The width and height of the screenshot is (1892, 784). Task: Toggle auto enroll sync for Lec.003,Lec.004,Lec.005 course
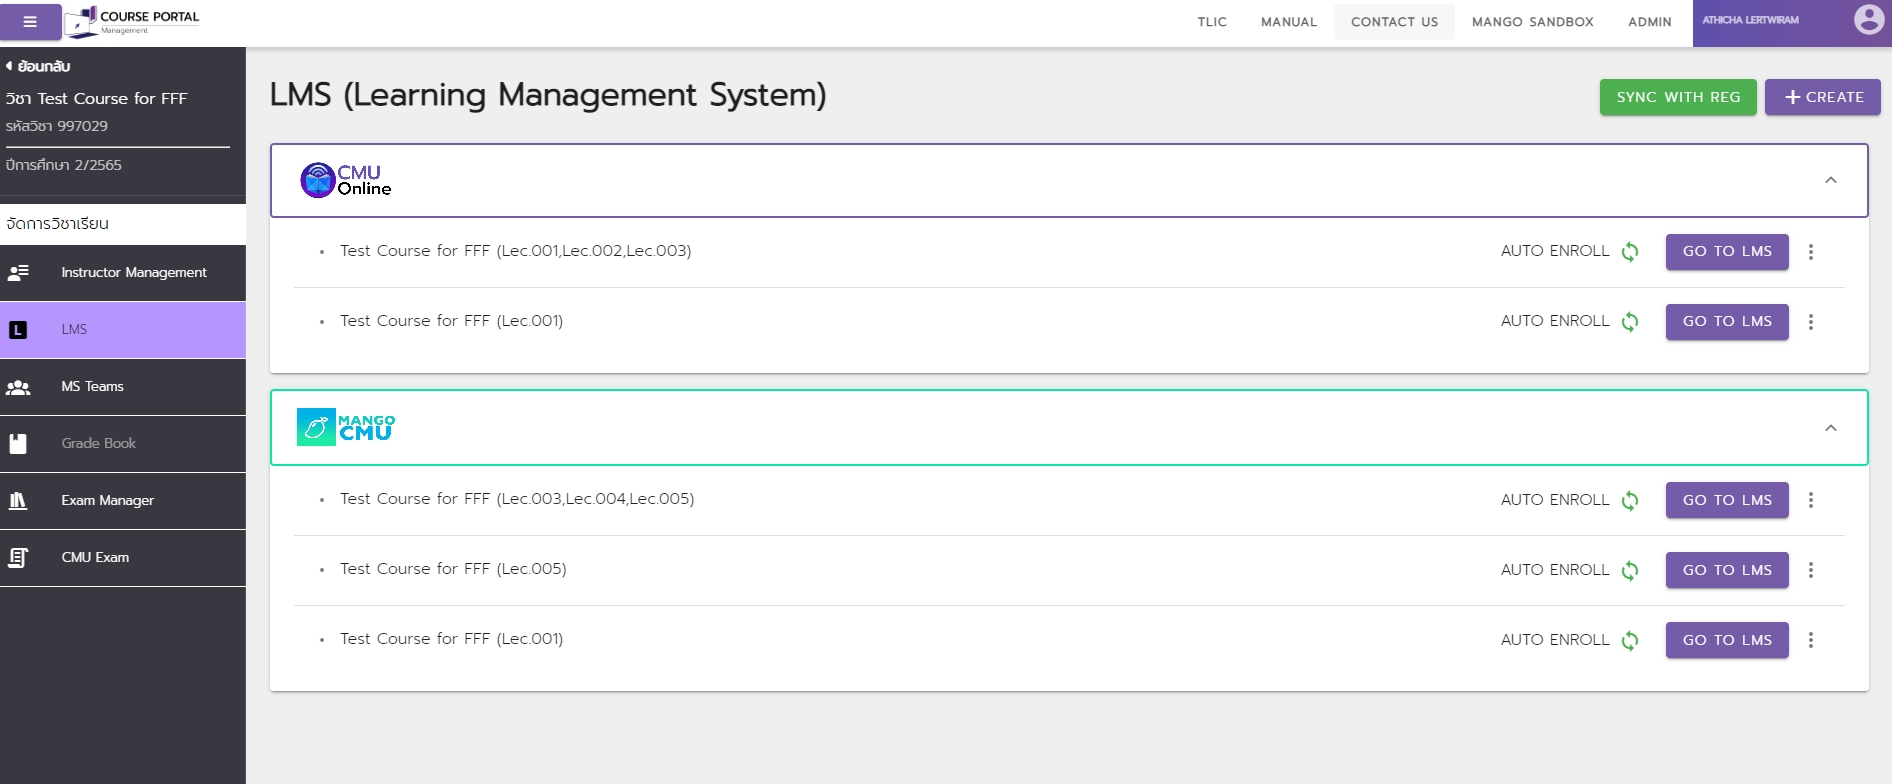[x=1630, y=500]
